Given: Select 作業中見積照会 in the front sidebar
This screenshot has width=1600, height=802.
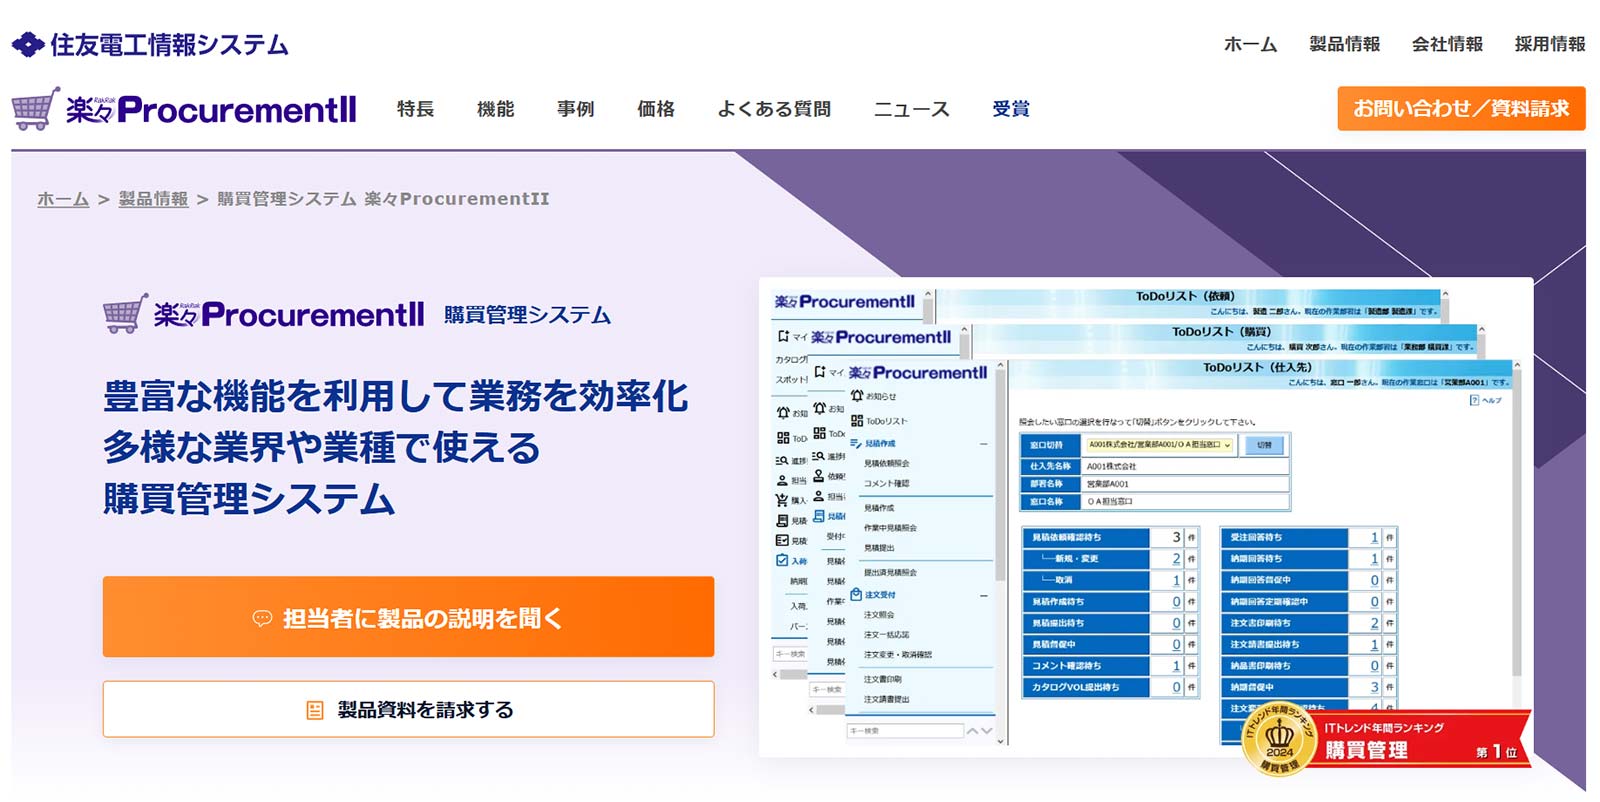Looking at the screenshot, I should [x=890, y=527].
